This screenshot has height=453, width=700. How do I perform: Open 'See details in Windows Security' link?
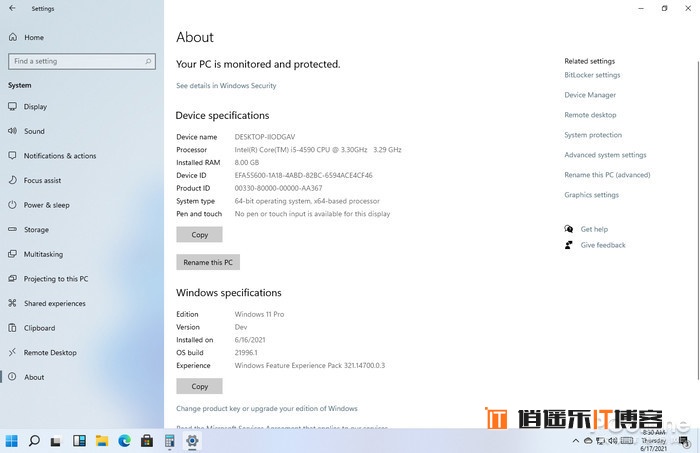pyautogui.click(x=226, y=86)
